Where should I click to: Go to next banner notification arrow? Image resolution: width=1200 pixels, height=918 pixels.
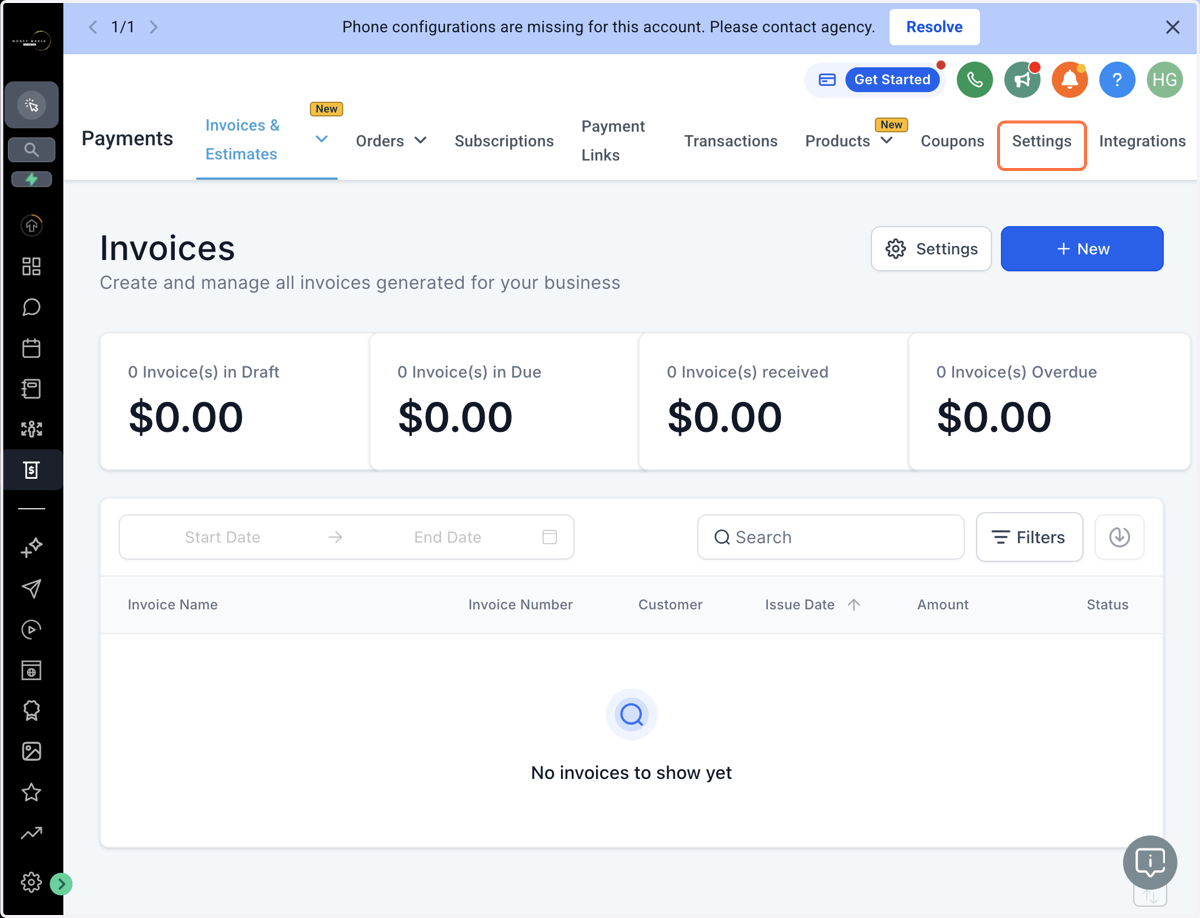tap(154, 27)
